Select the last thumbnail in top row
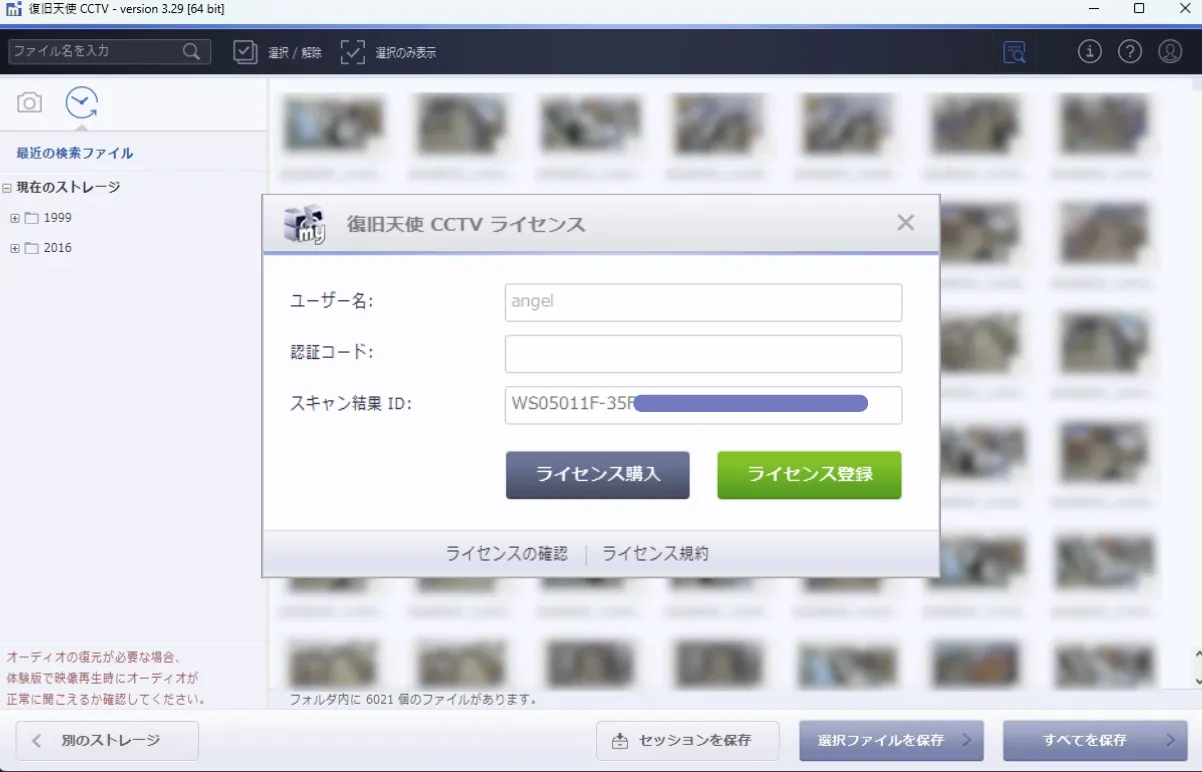Image resolution: width=1202 pixels, height=772 pixels. coord(1103,124)
